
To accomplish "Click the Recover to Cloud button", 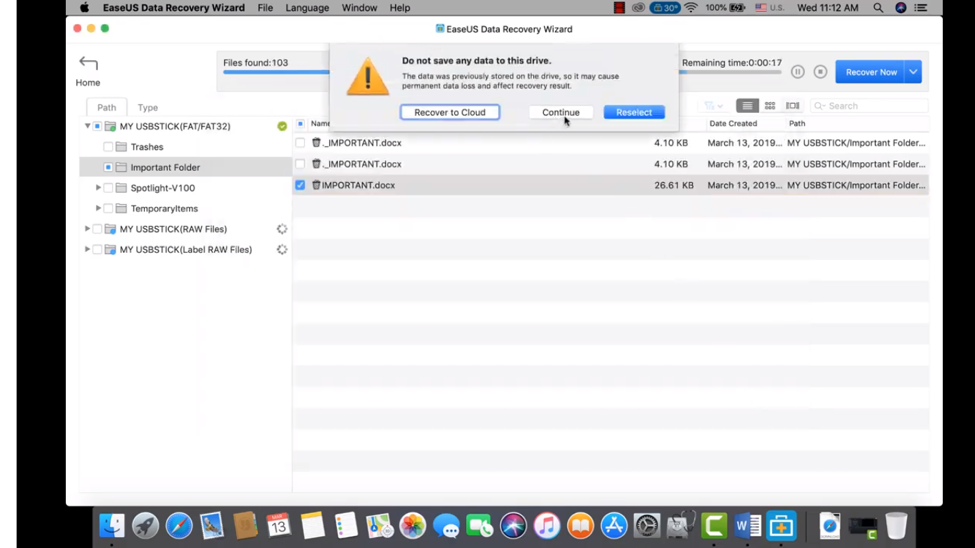I will tap(450, 112).
